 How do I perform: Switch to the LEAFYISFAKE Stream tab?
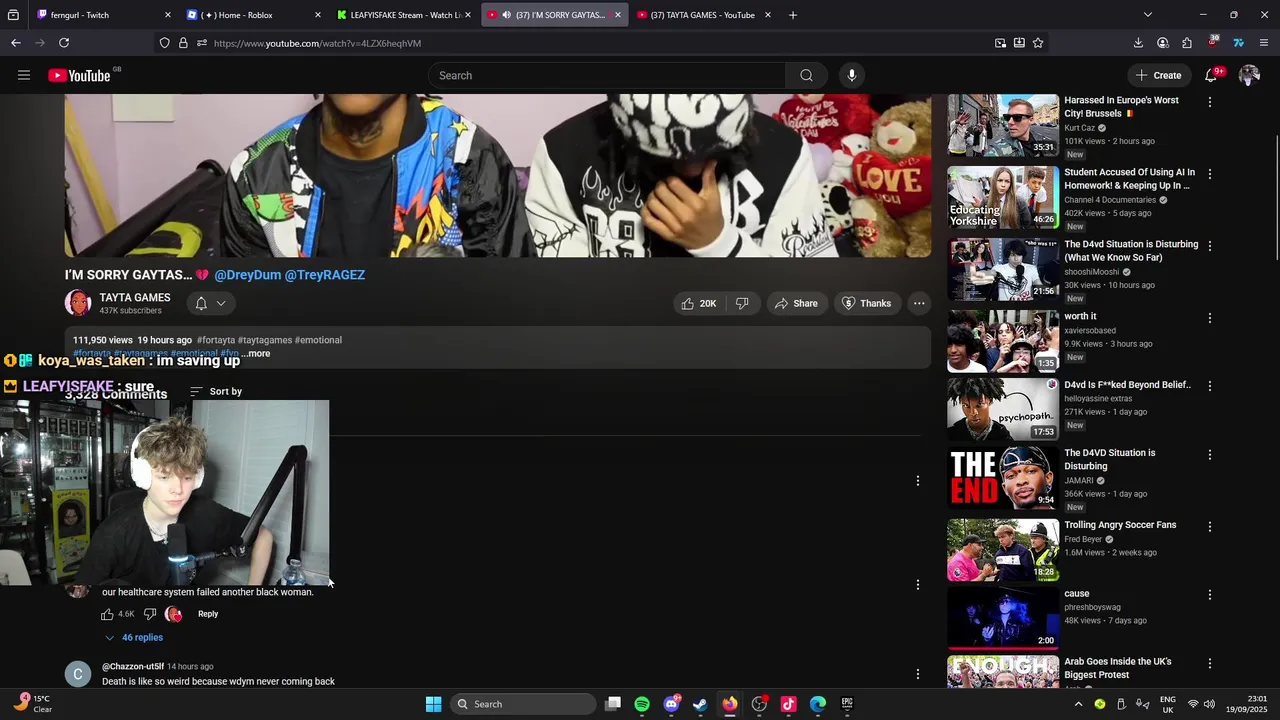[x=404, y=15]
